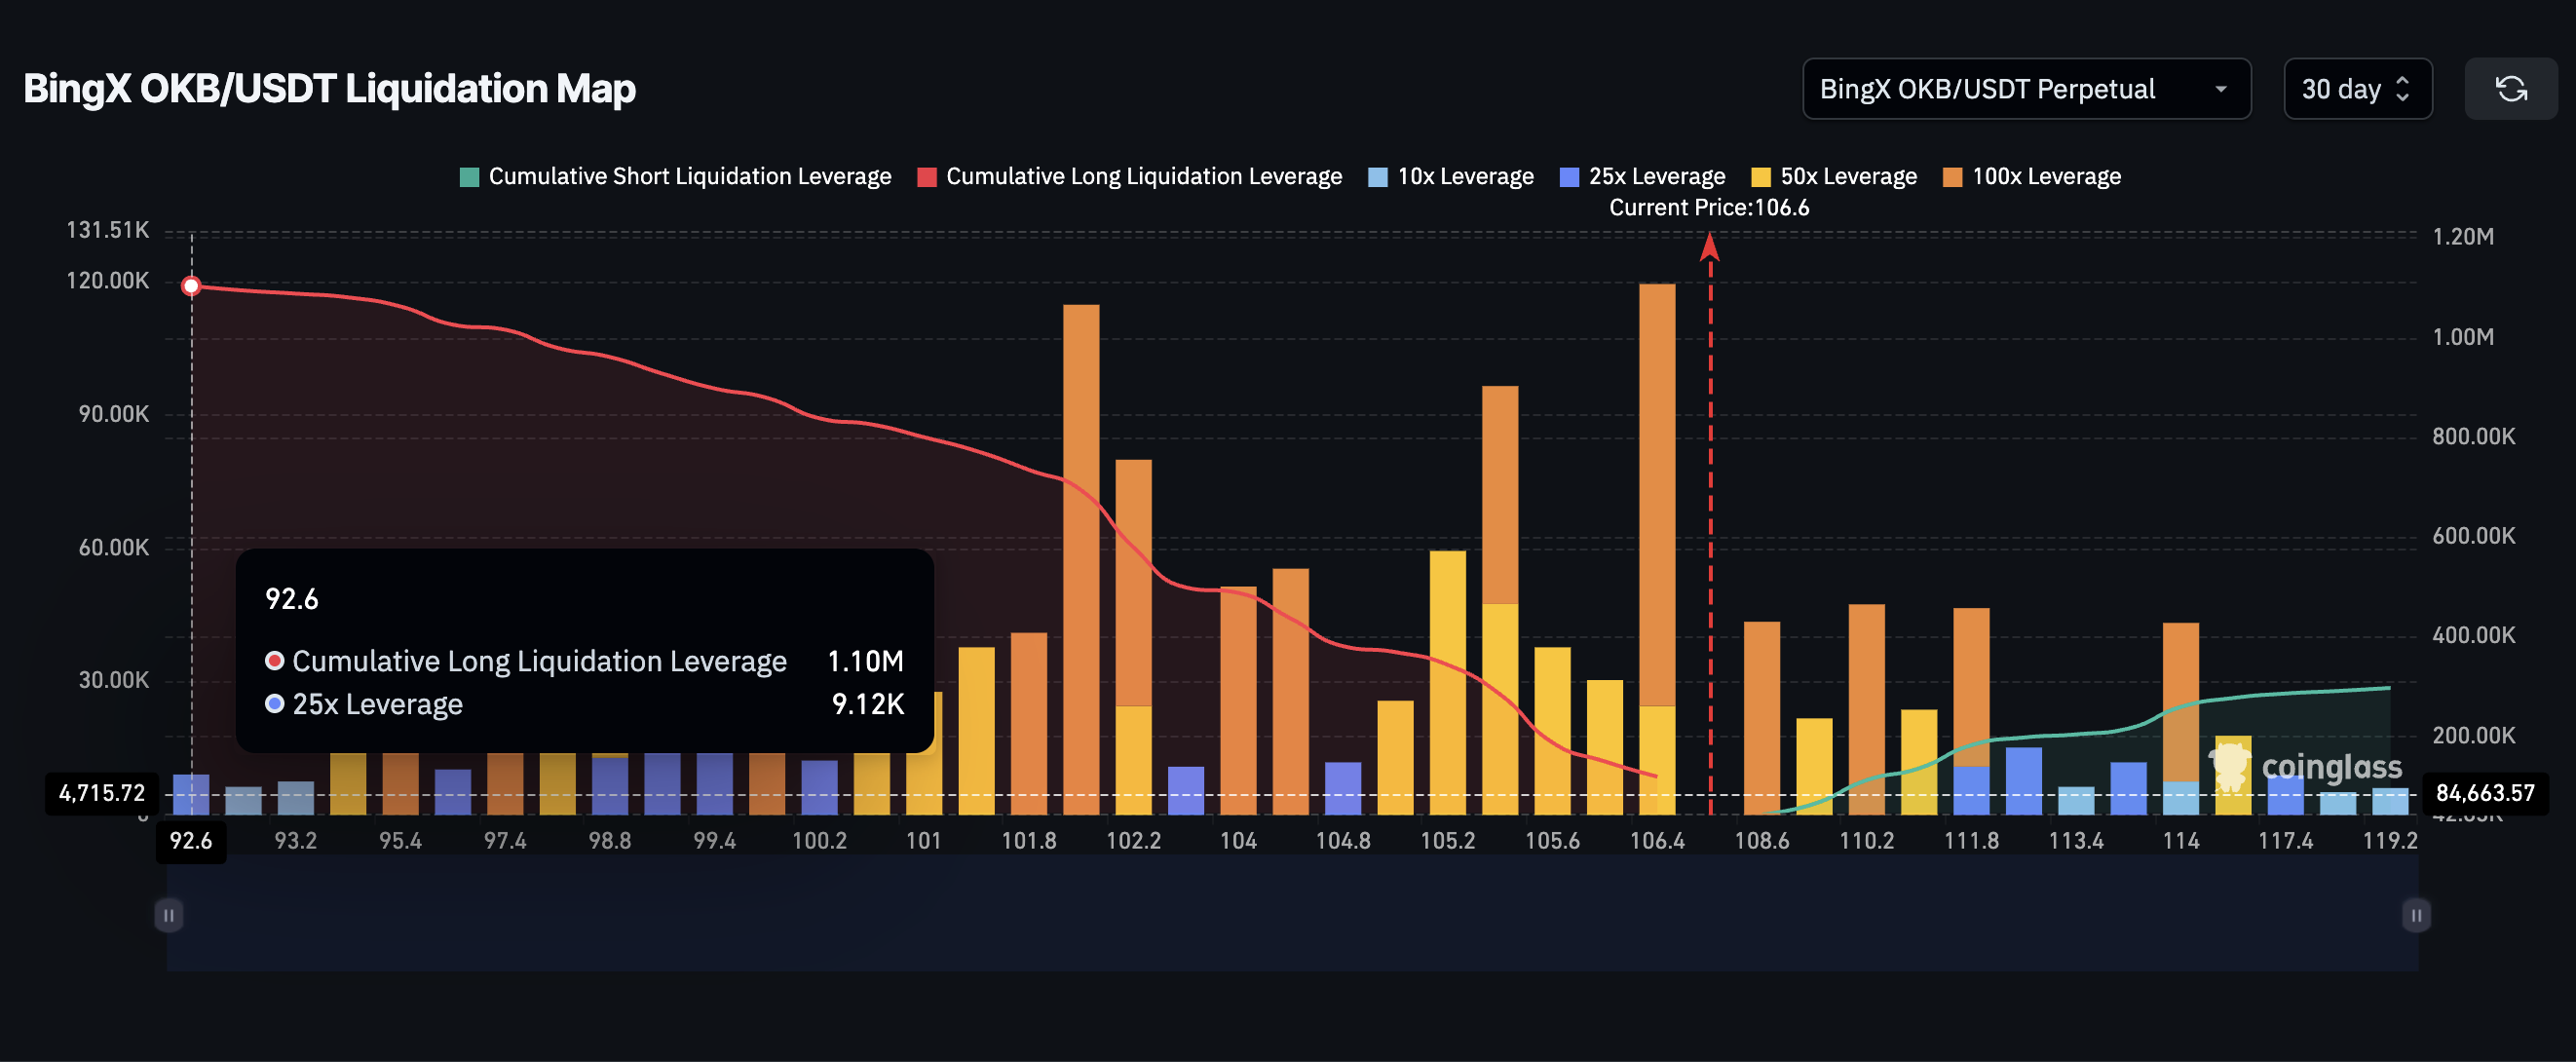
Task: Toggle the 25x Leverage series visibility
Action: tap(1570, 176)
